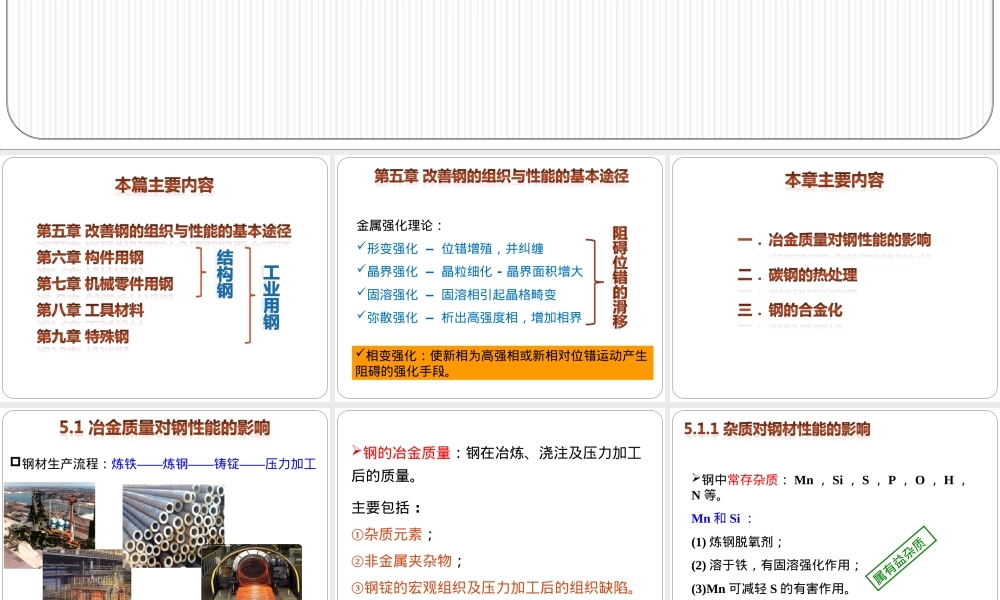Click the text 第八章 工具材料

tap(90, 311)
